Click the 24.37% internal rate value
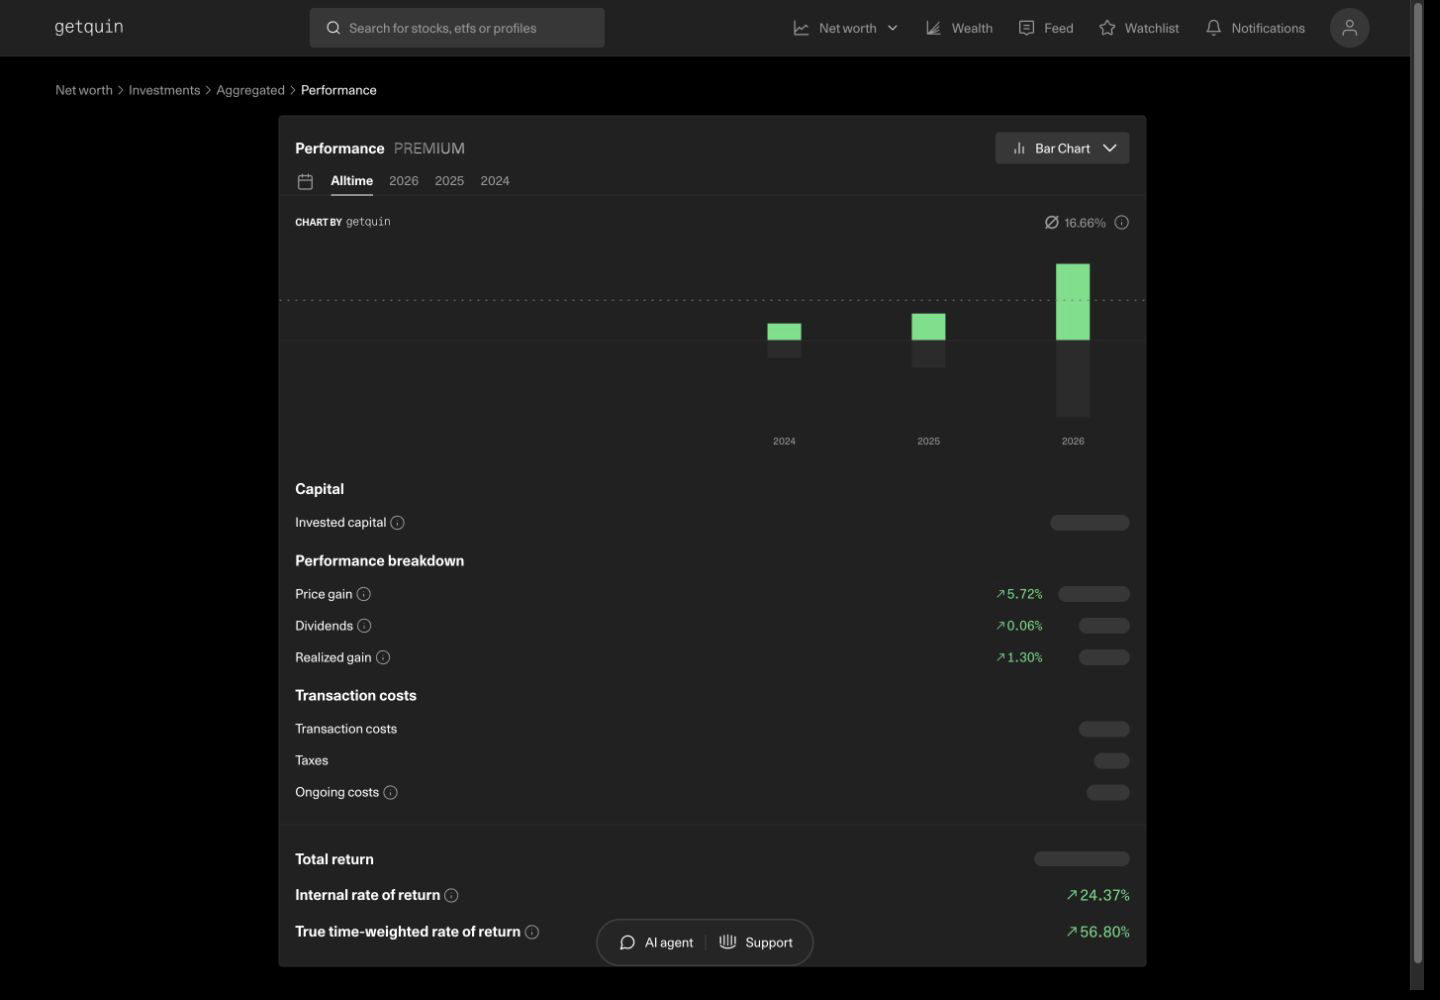Image resolution: width=1440 pixels, height=1000 pixels. pos(1098,896)
